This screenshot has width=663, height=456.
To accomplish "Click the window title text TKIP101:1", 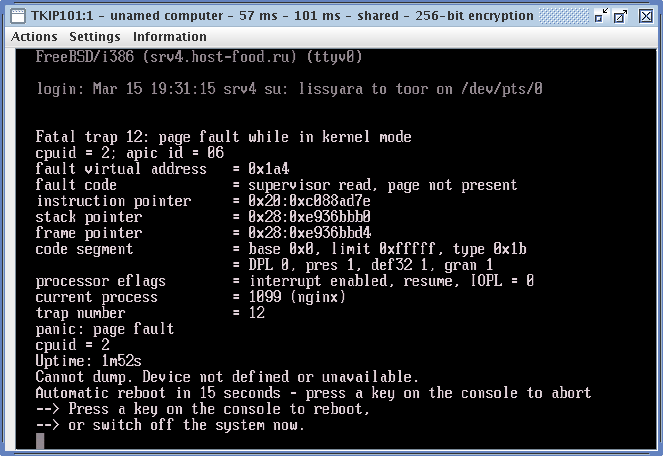I will pyautogui.click(x=62, y=16).
